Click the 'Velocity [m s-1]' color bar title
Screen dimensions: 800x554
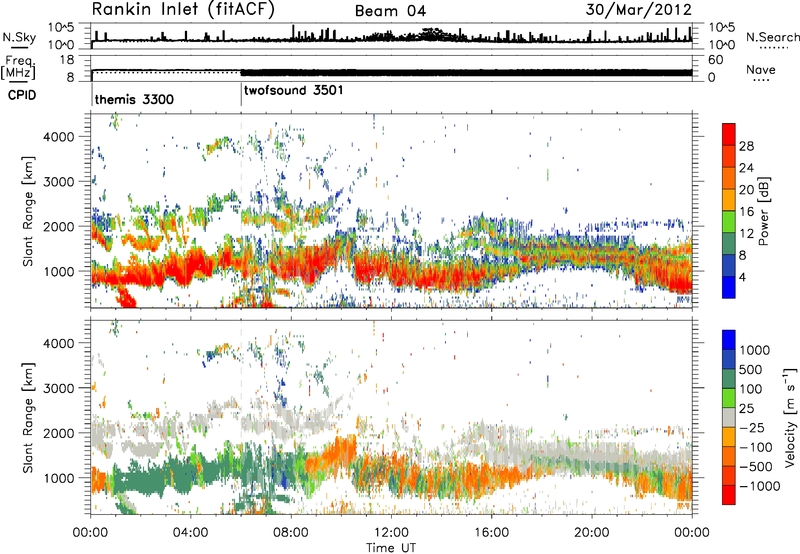point(790,417)
